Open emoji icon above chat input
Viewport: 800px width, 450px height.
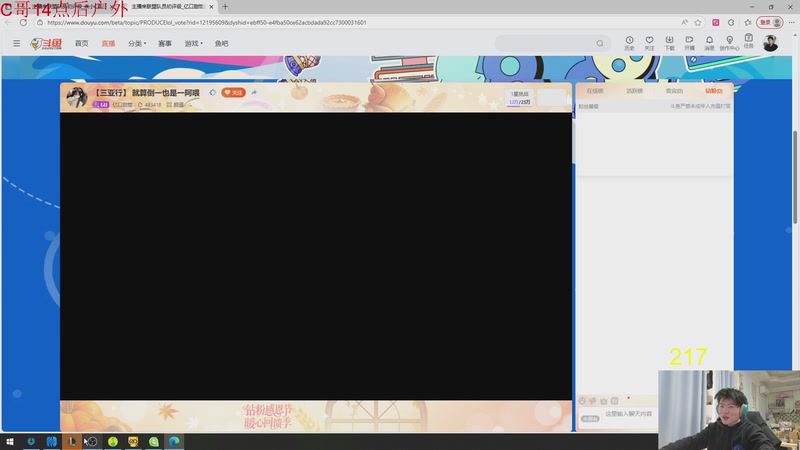click(x=582, y=401)
